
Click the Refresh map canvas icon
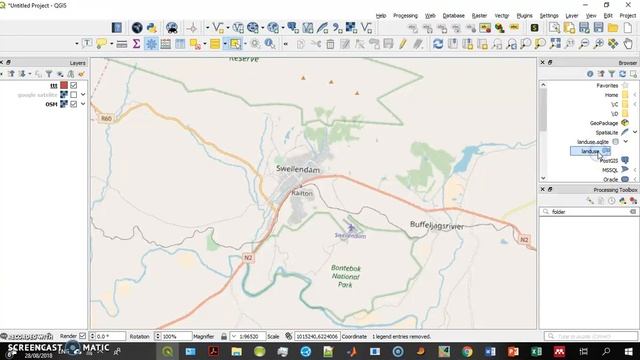click(x=438, y=44)
